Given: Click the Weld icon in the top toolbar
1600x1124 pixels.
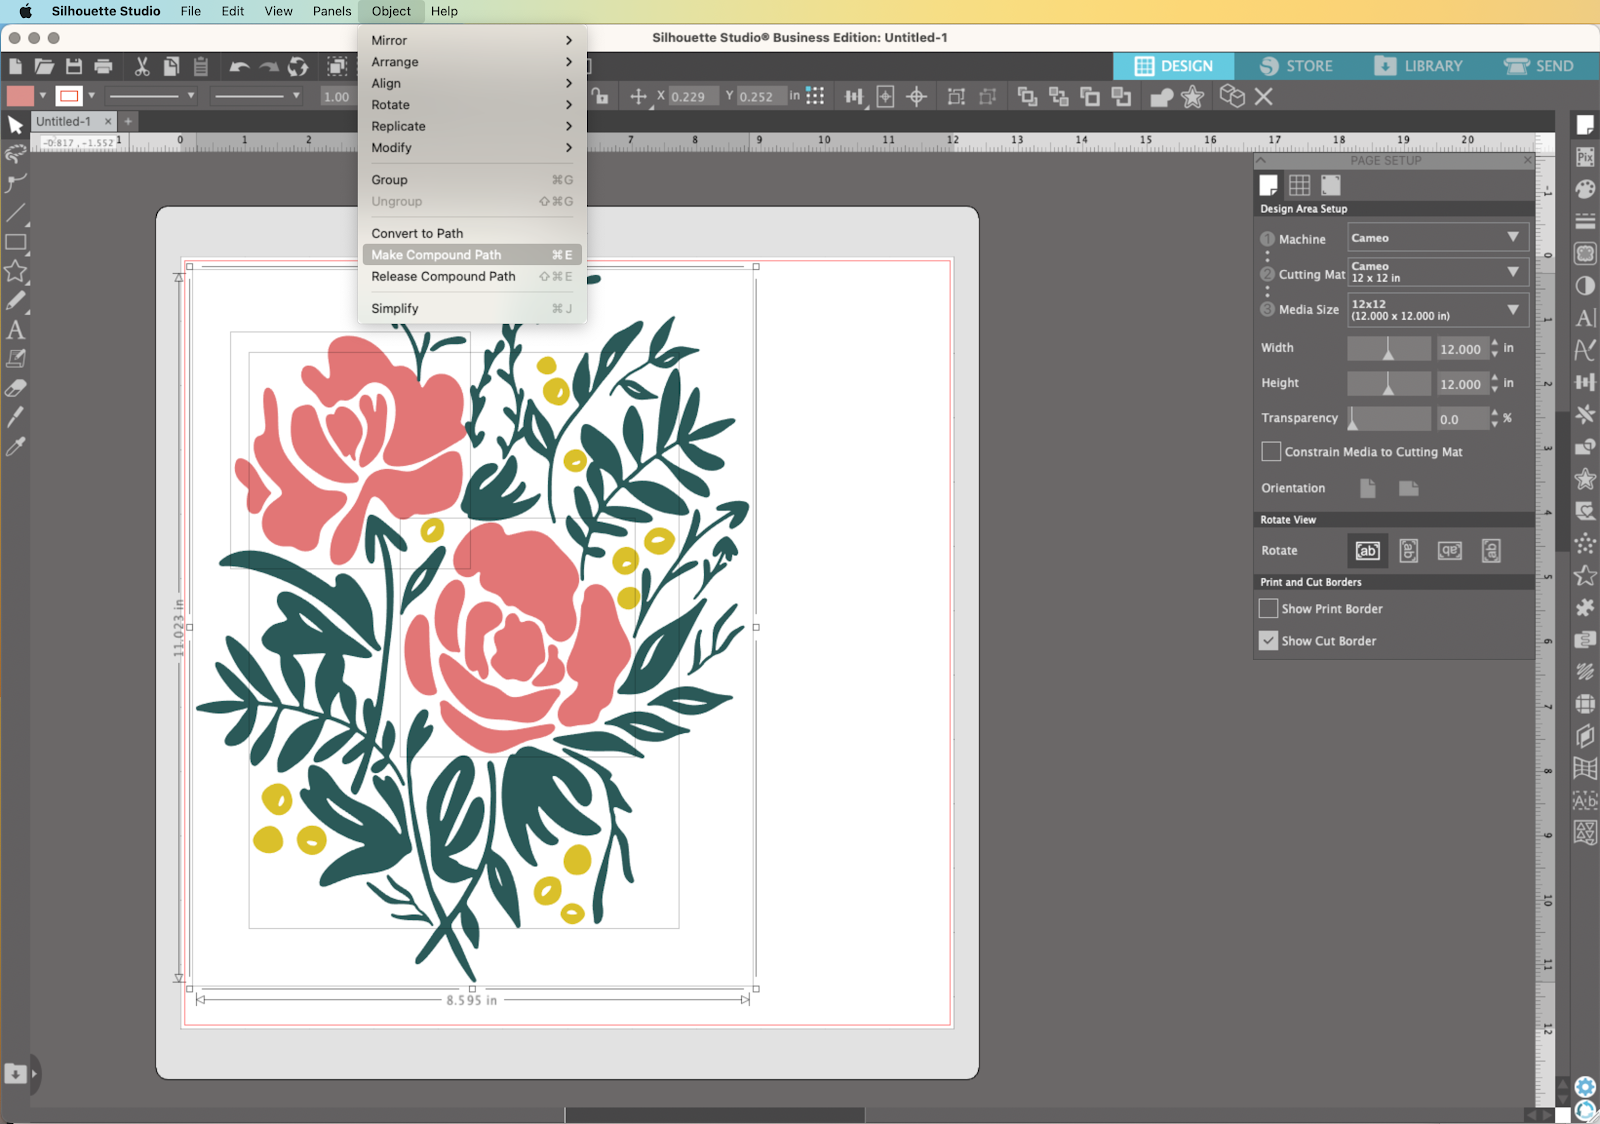Looking at the screenshot, I should pos(1161,97).
